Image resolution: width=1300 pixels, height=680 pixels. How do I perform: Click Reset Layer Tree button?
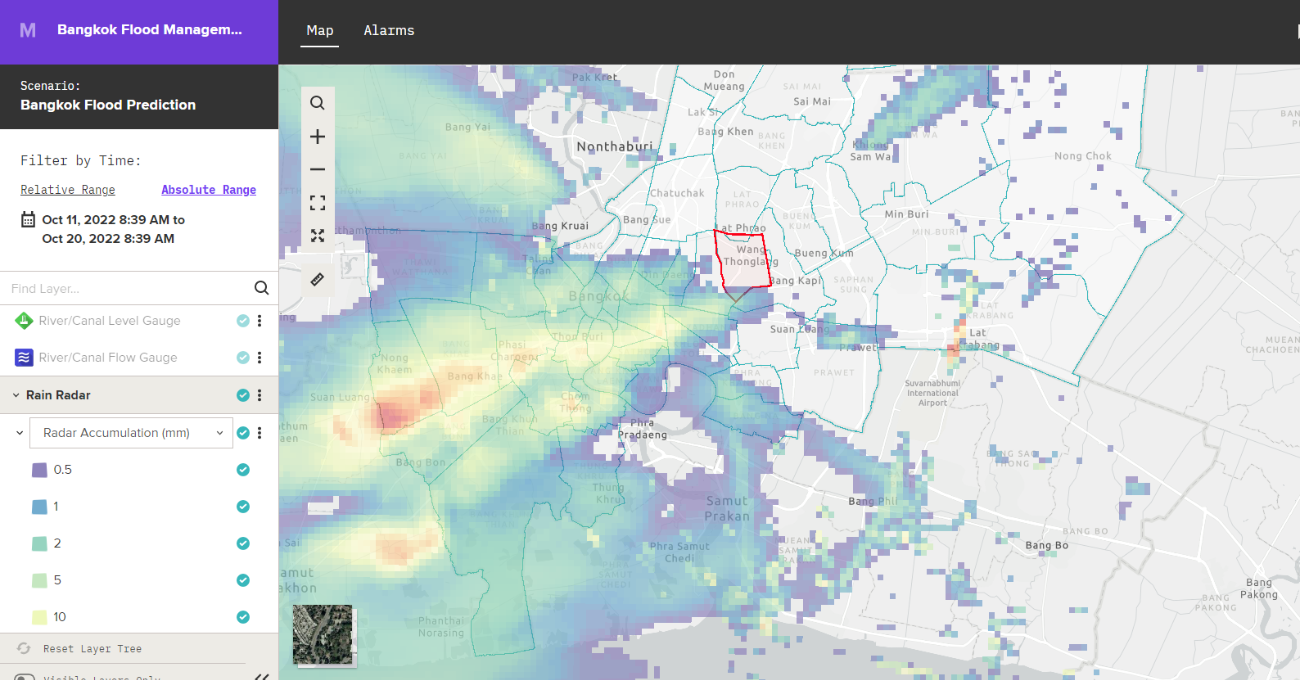81,649
